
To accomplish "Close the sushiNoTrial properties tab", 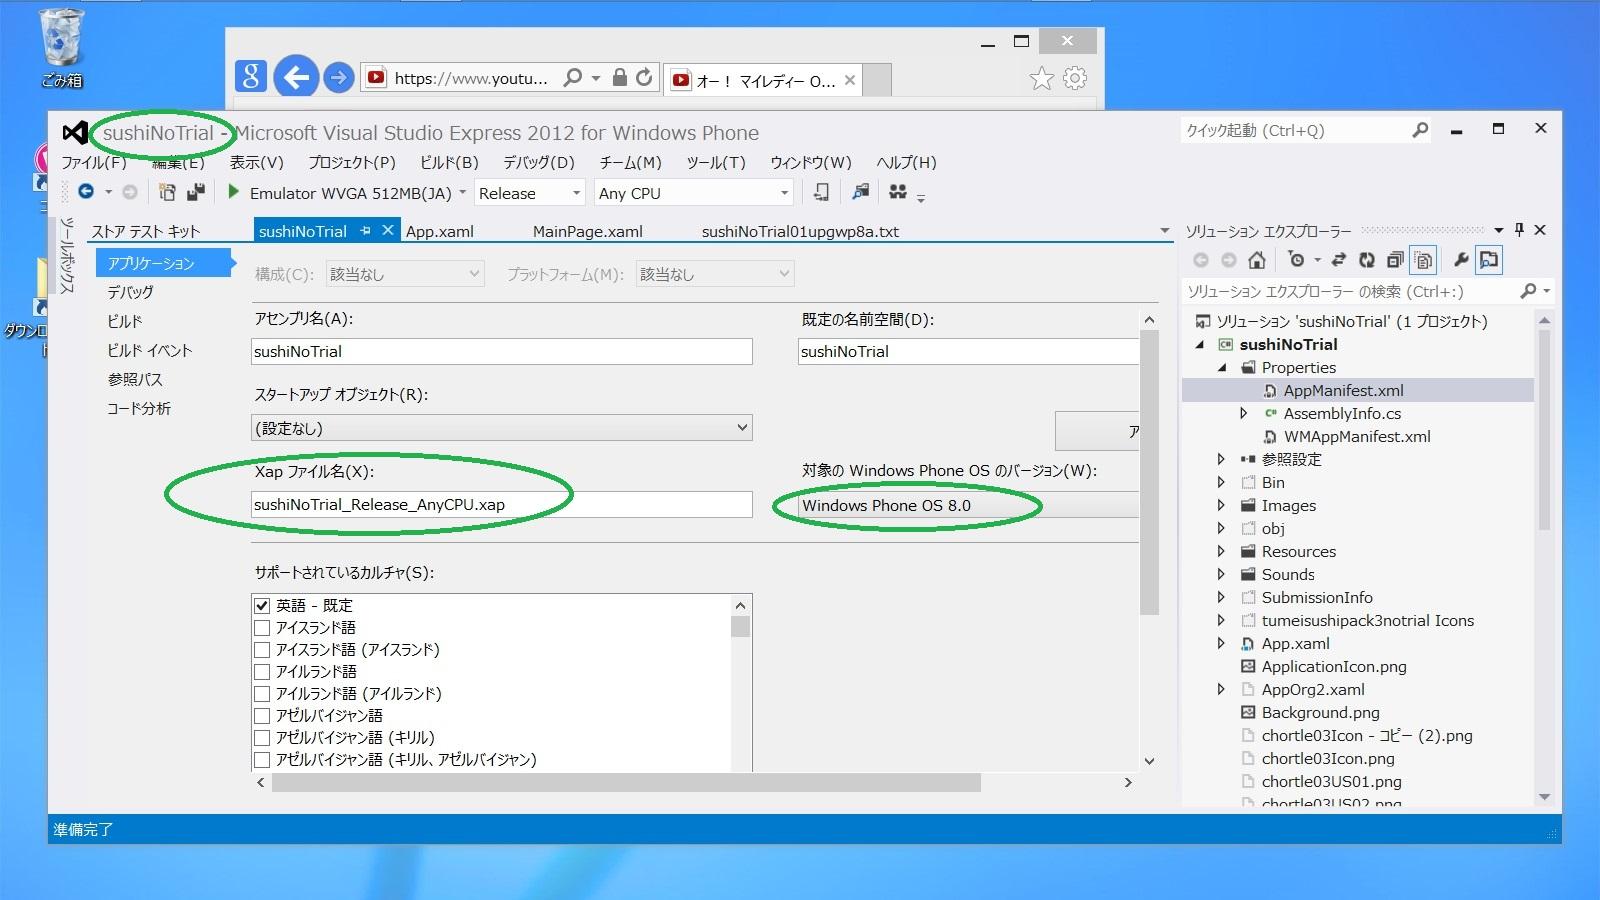I will [387, 230].
